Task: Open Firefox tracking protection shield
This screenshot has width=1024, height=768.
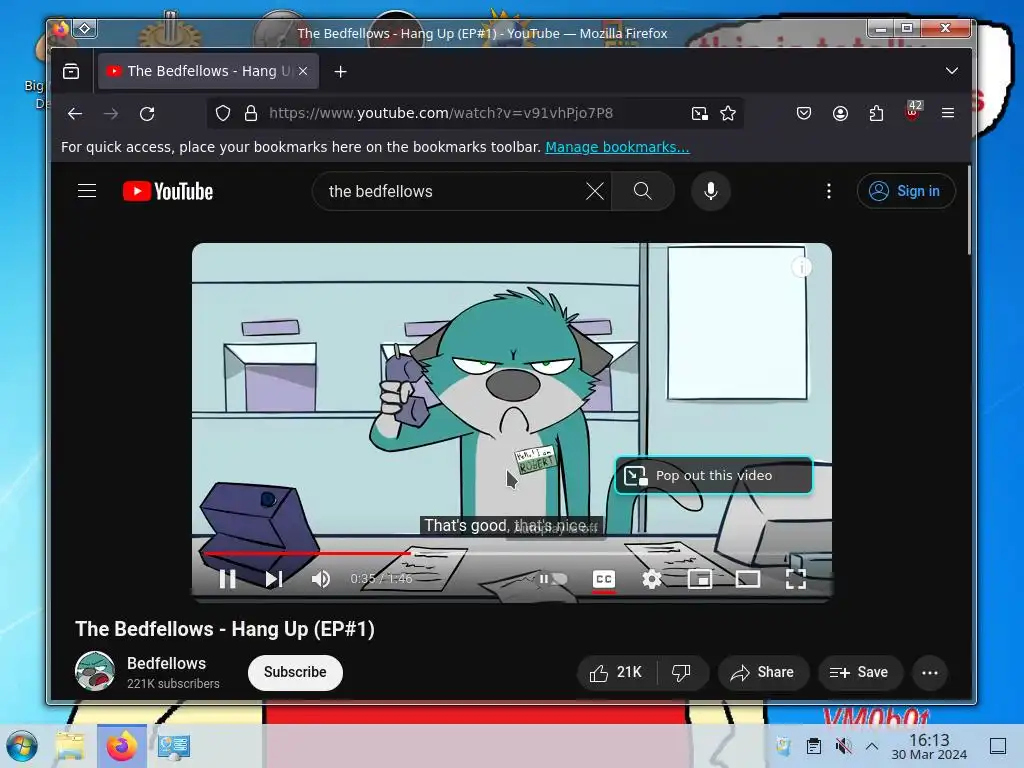Action: [x=223, y=114]
